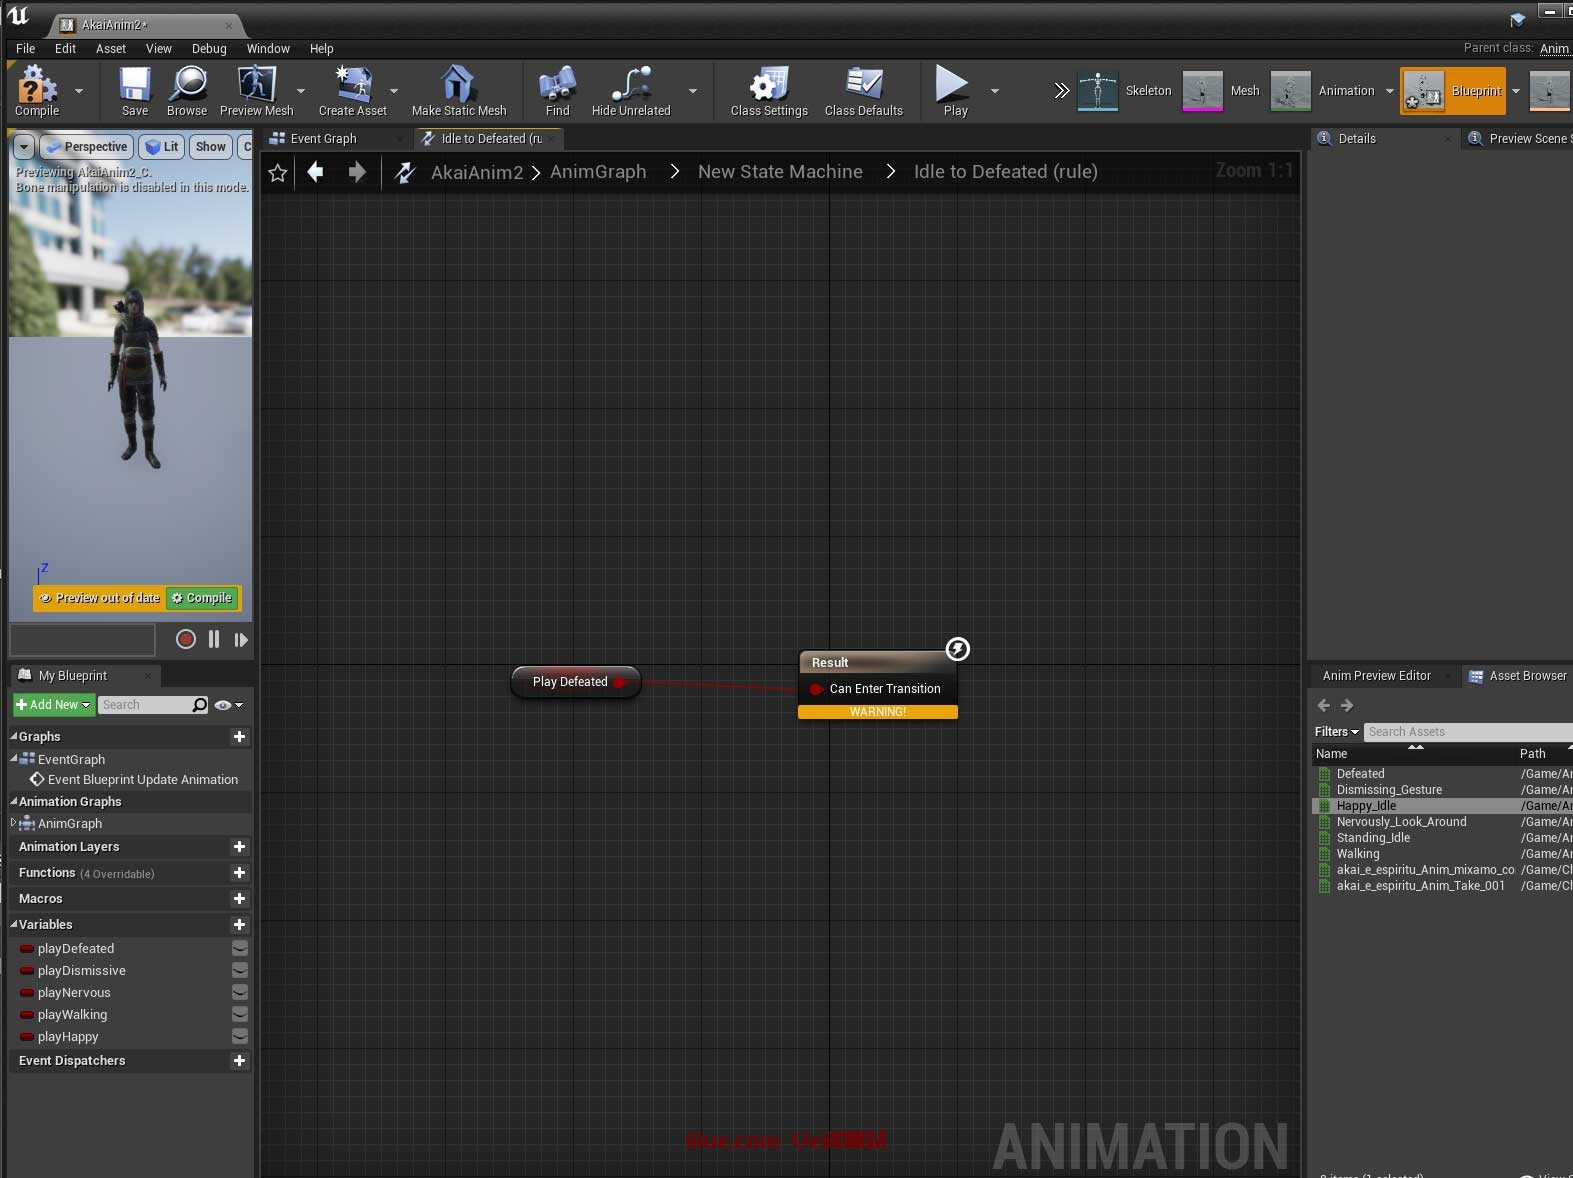Screen dimensions: 1573x1178
Task: Toggle playWalking variable visibility
Action: (x=240, y=1014)
